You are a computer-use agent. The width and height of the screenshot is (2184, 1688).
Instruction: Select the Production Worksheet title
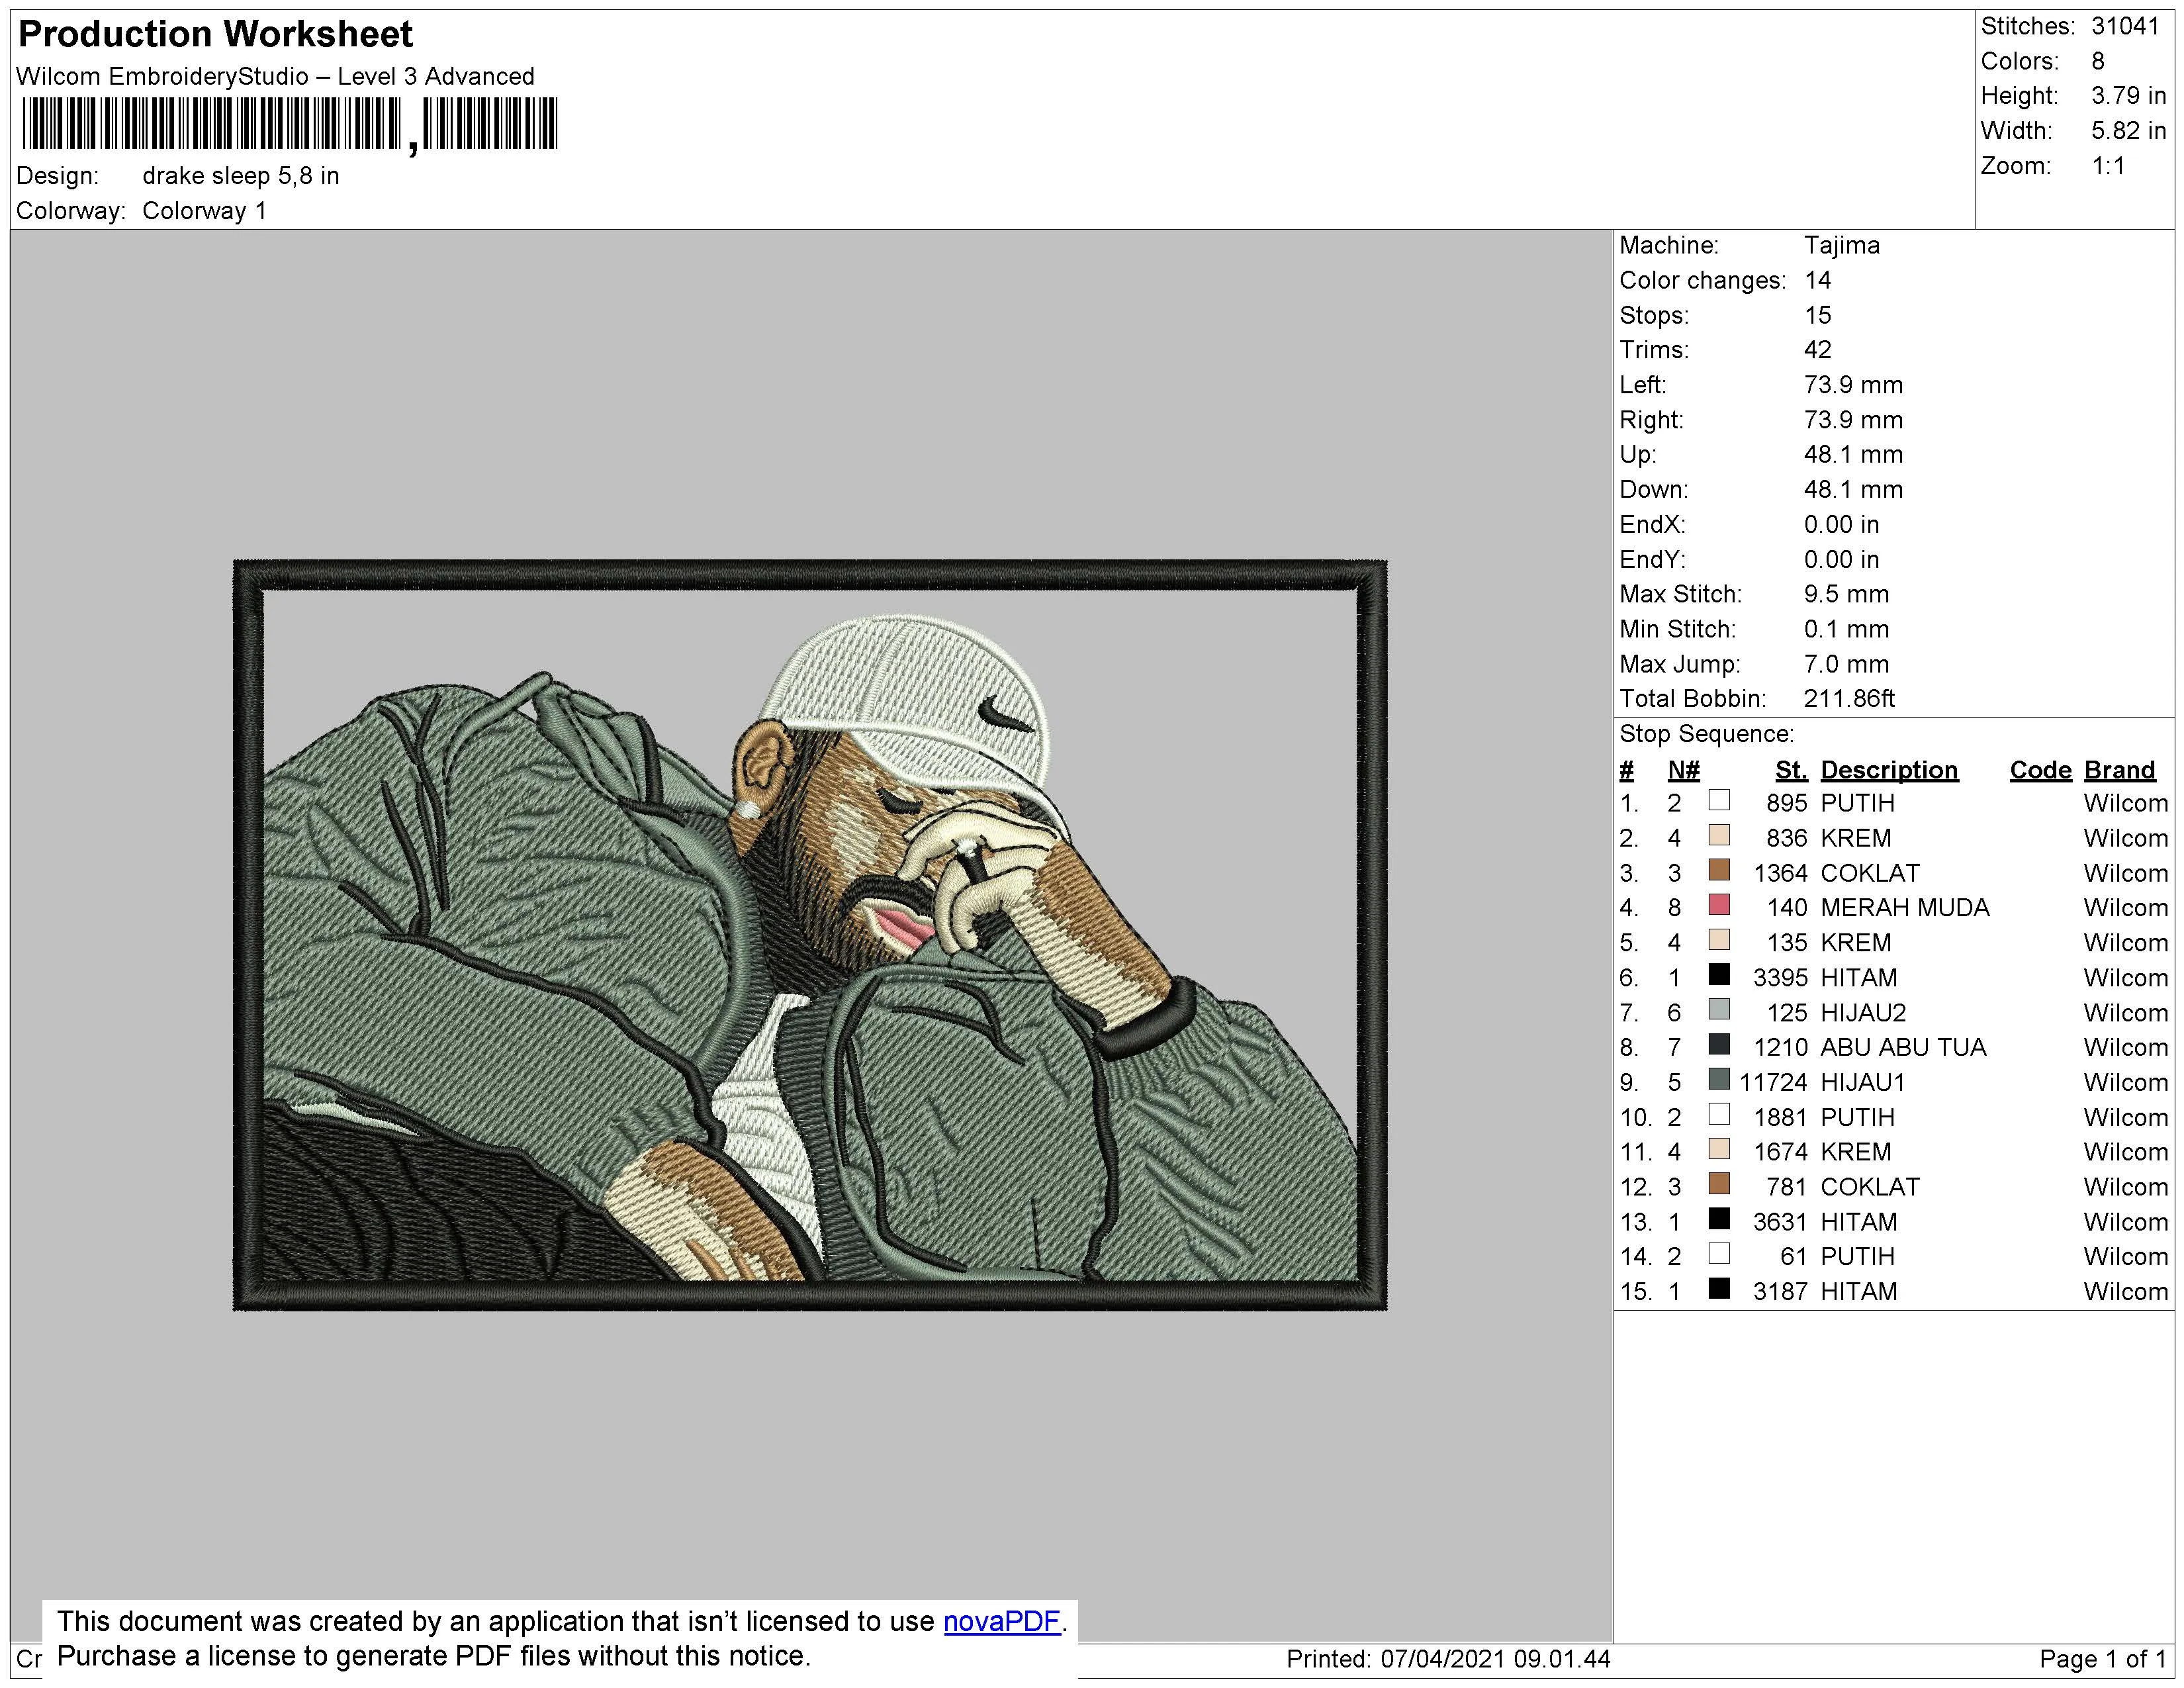click(x=215, y=34)
